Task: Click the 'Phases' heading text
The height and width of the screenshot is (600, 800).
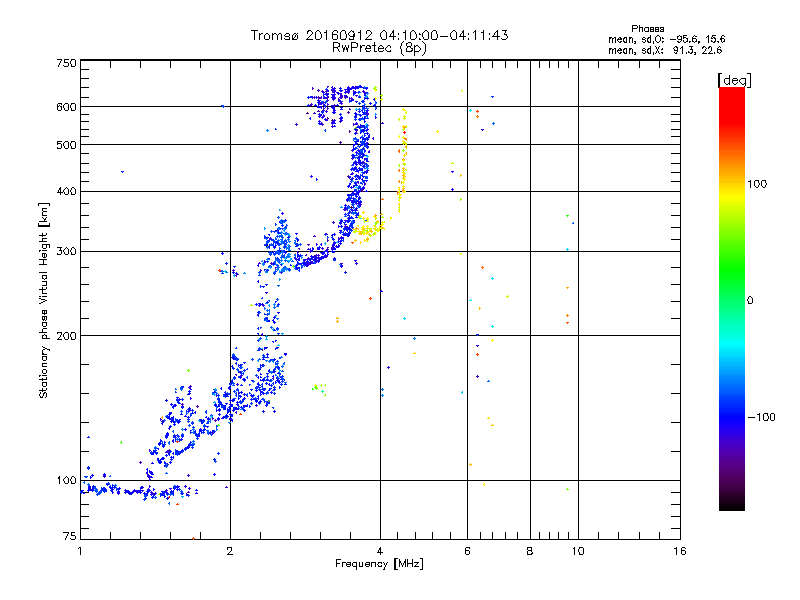Action: [647, 29]
